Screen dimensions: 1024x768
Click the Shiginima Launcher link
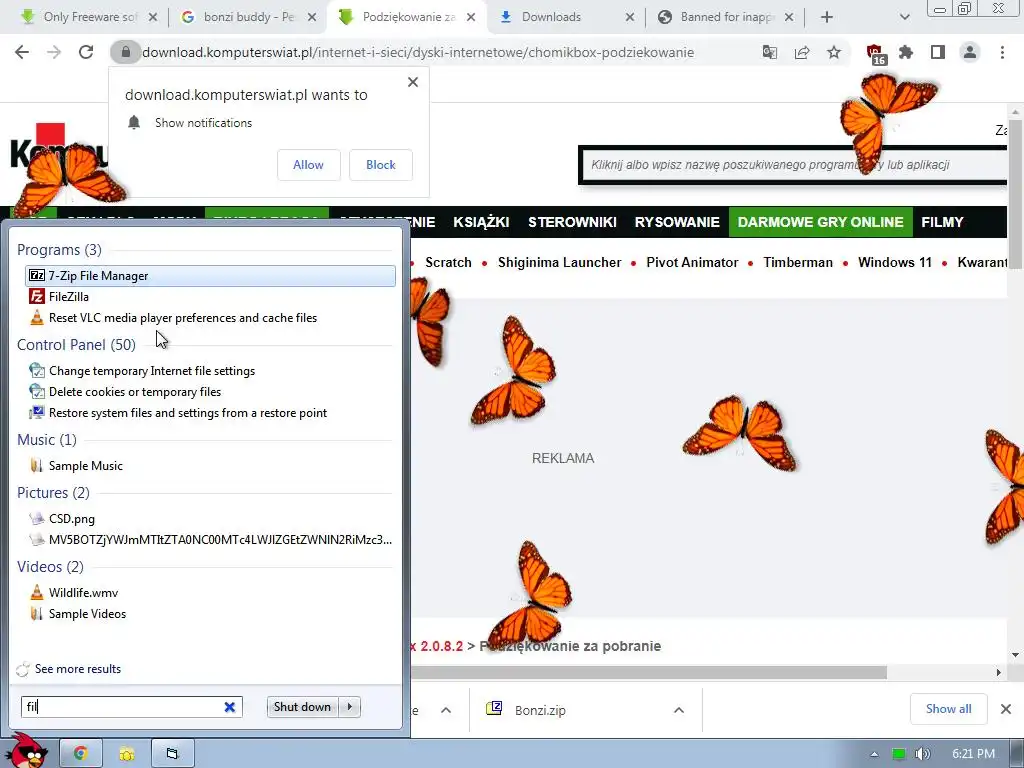click(x=560, y=263)
